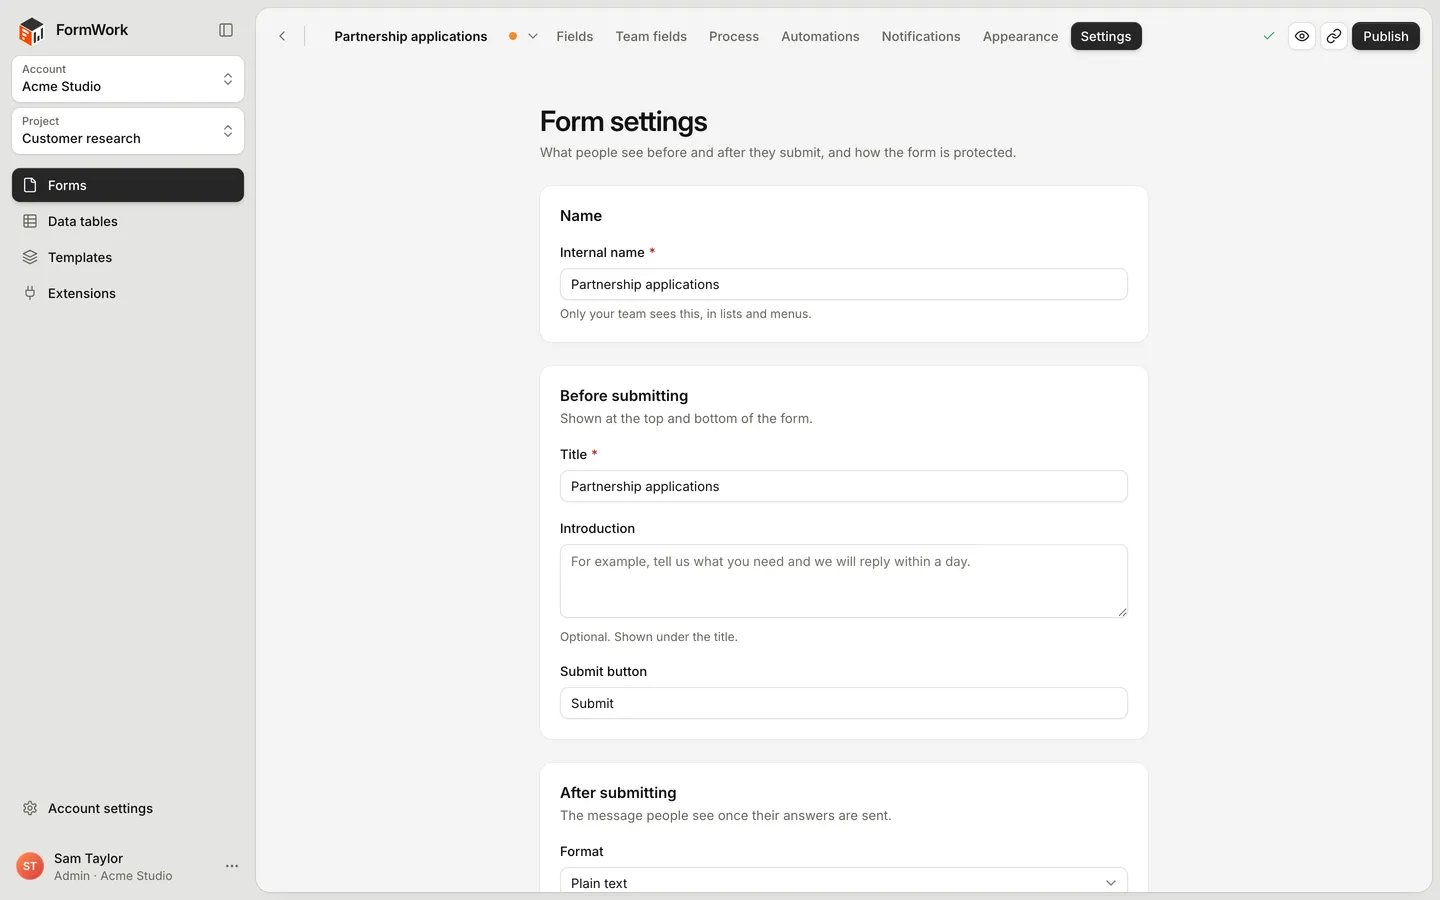Expand the Account switcher for Acme Studio
Viewport: 1440px width, 900px height.
click(128, 79)
